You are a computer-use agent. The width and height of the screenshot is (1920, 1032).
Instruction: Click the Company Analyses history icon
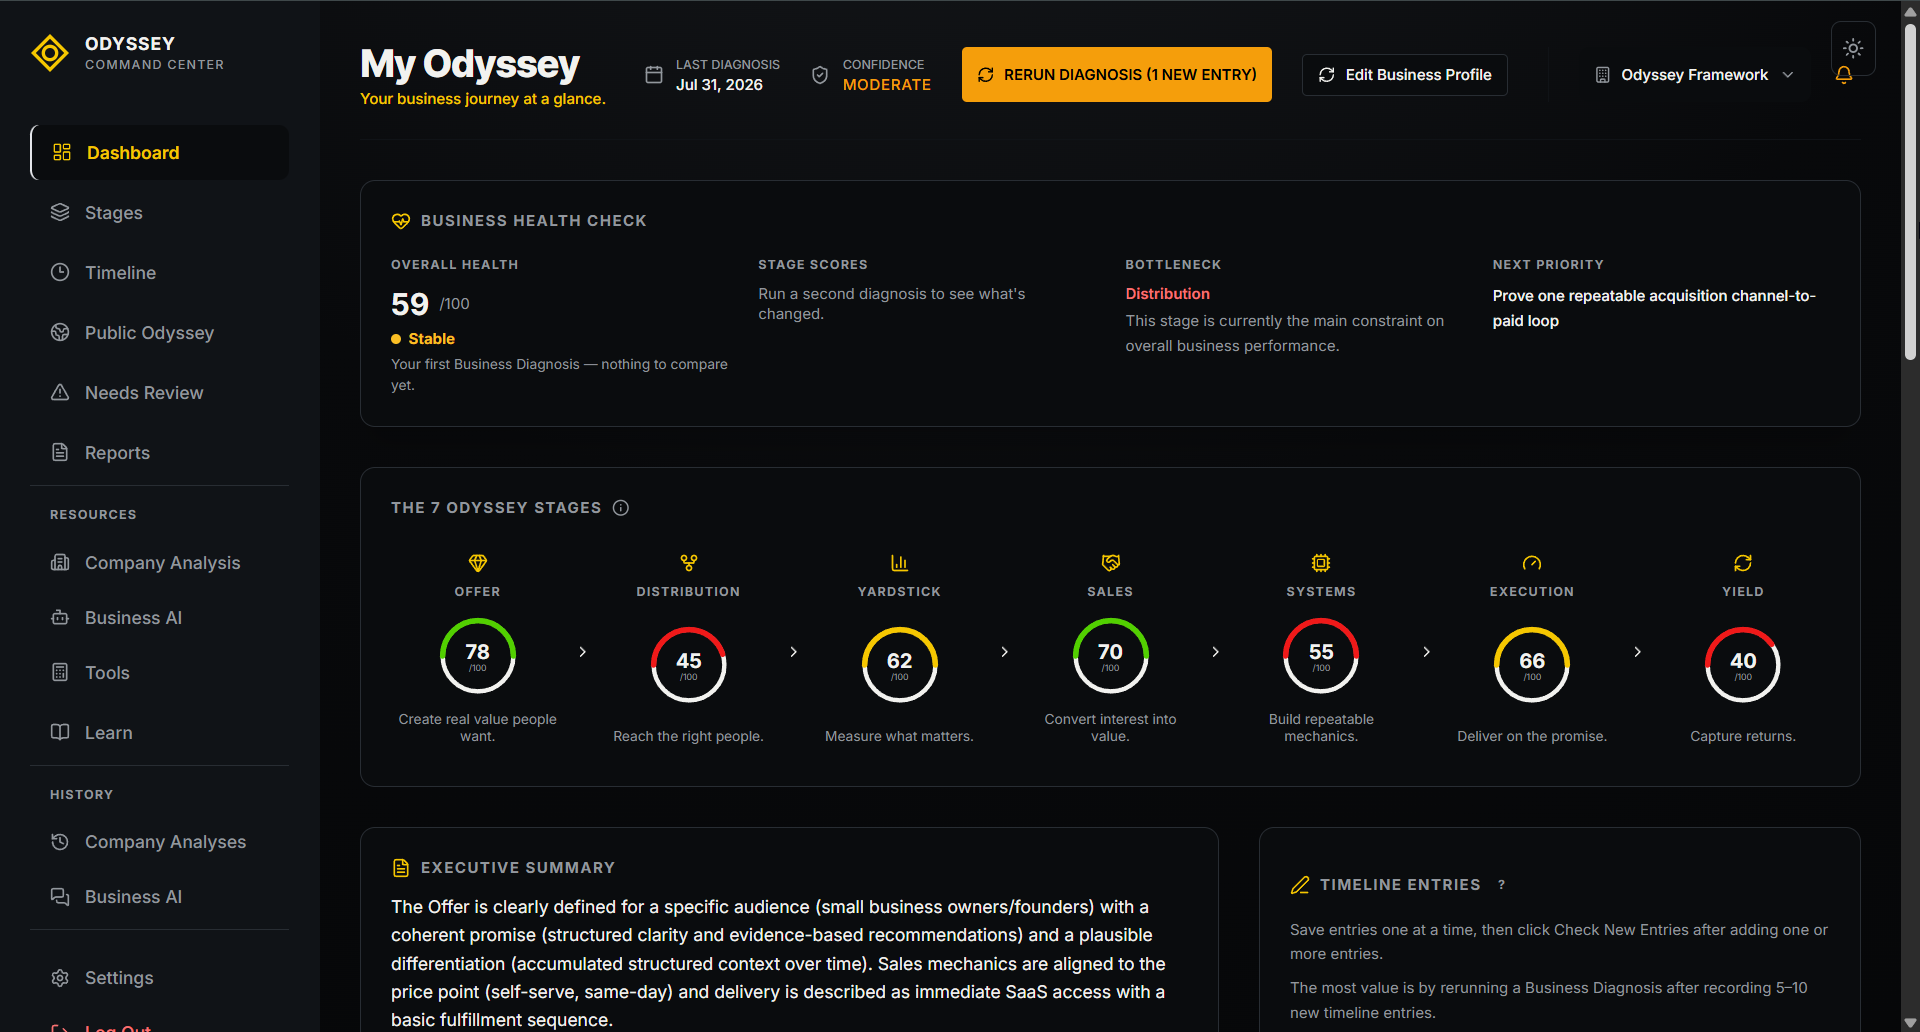[x=60, y=841]
